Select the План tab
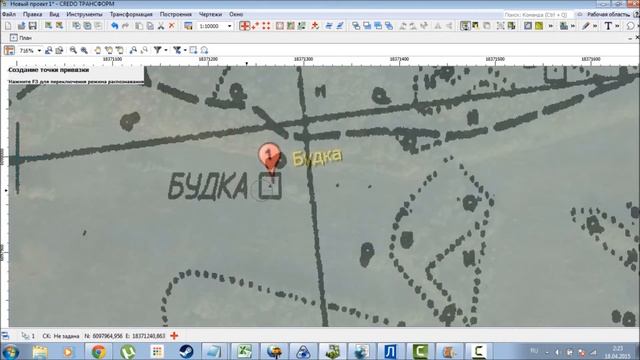 (21, 38)
